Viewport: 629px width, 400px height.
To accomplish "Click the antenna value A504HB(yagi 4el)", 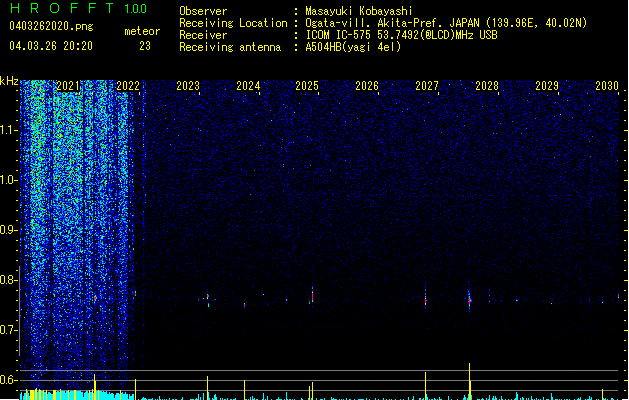I will pos(353,47).
